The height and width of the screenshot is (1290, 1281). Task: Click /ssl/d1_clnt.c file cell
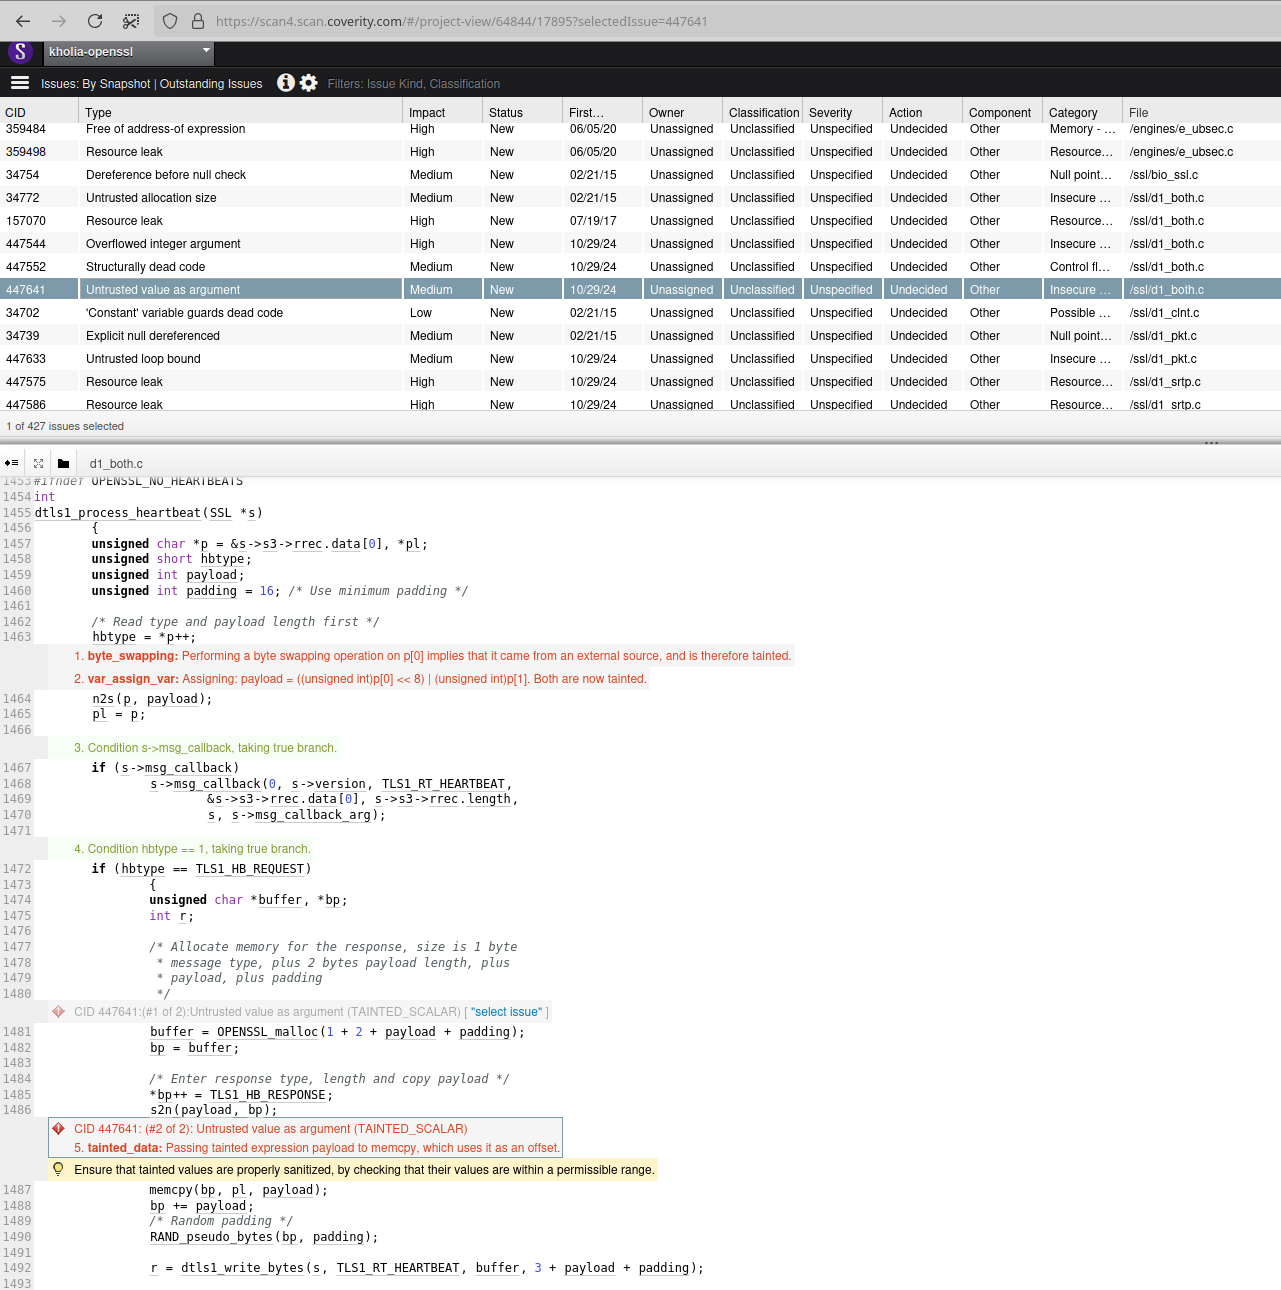pos(1164,313)
